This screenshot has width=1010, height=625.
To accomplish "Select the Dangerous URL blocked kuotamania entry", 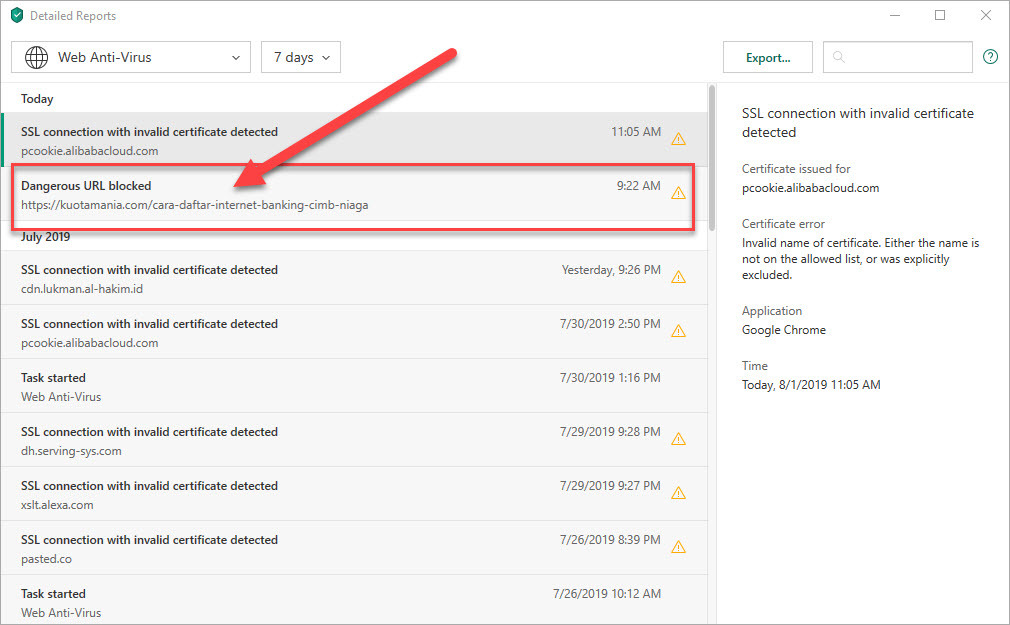I will click(300, 195).
